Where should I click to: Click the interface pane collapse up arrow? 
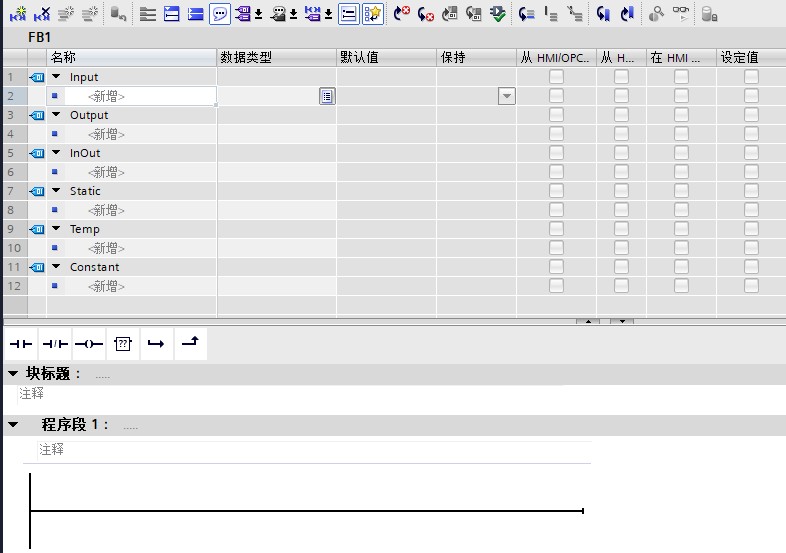point(588,321)
